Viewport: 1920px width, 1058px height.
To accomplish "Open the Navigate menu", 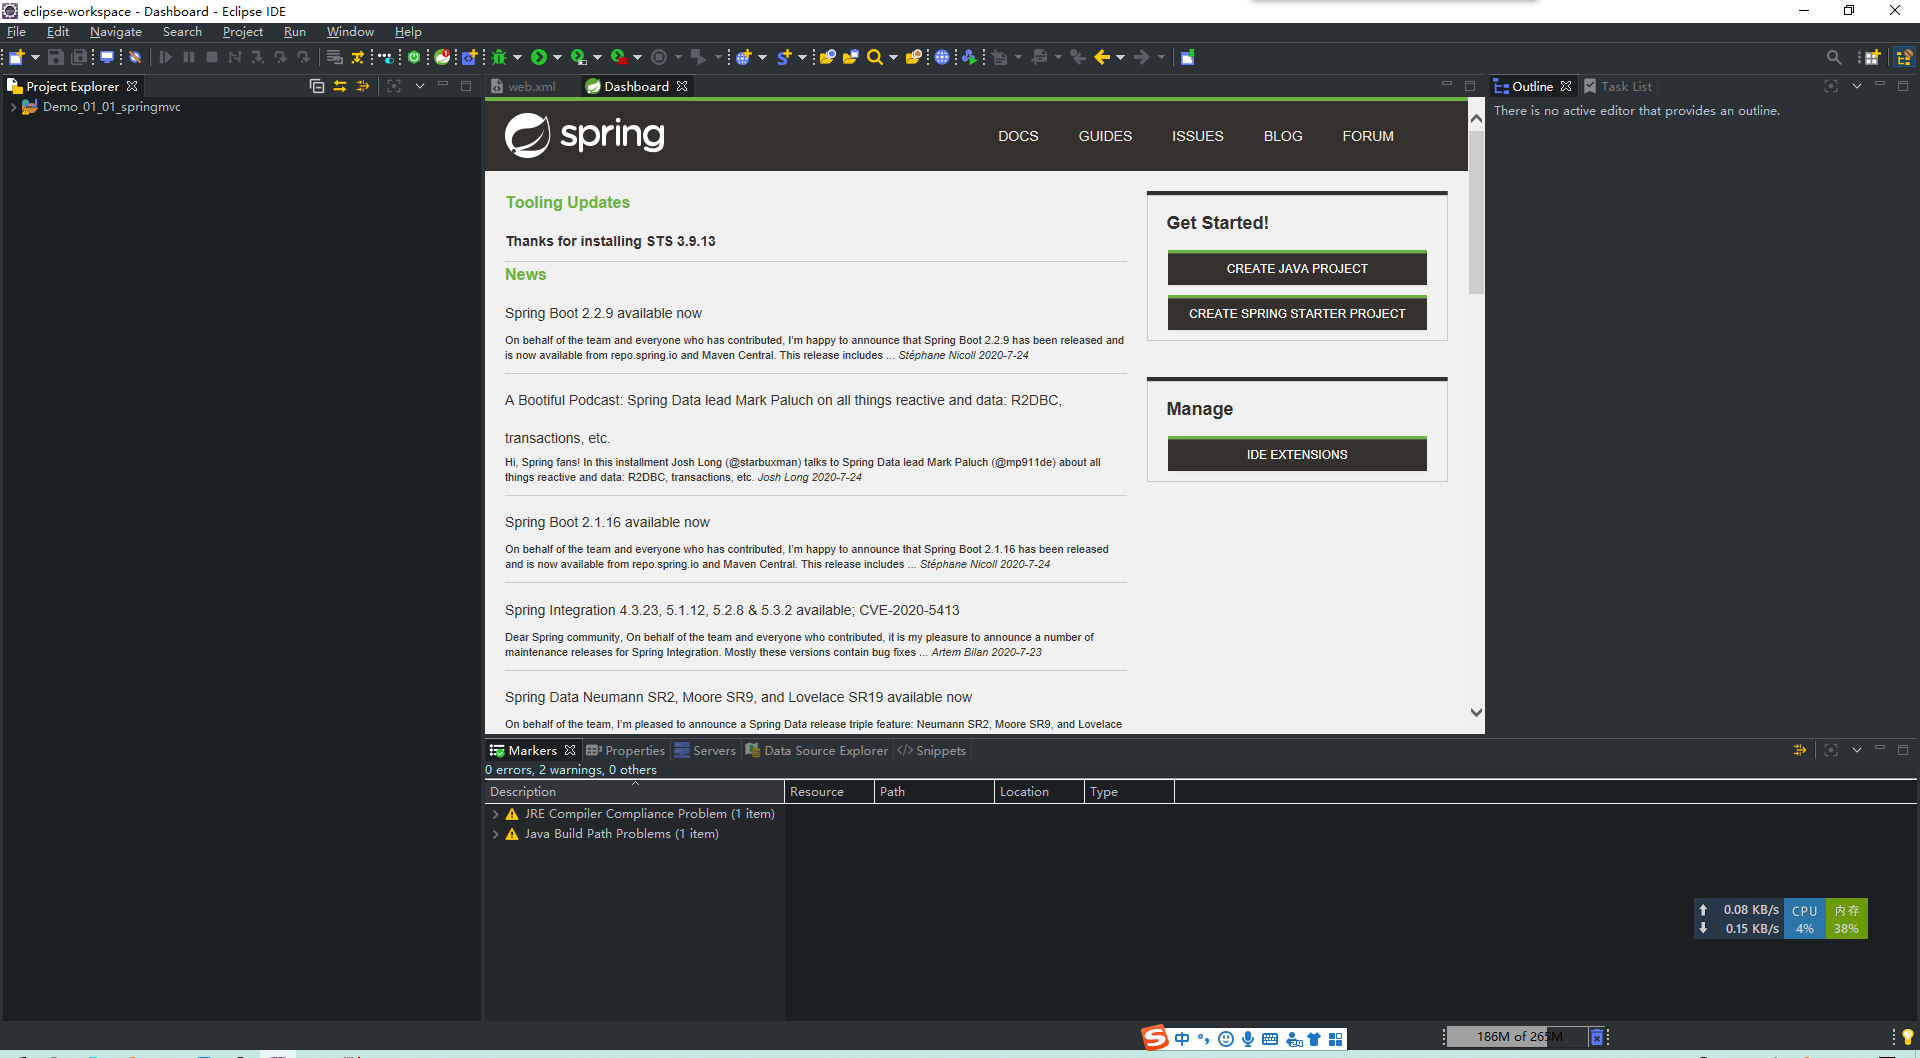I will coord(115,32).
